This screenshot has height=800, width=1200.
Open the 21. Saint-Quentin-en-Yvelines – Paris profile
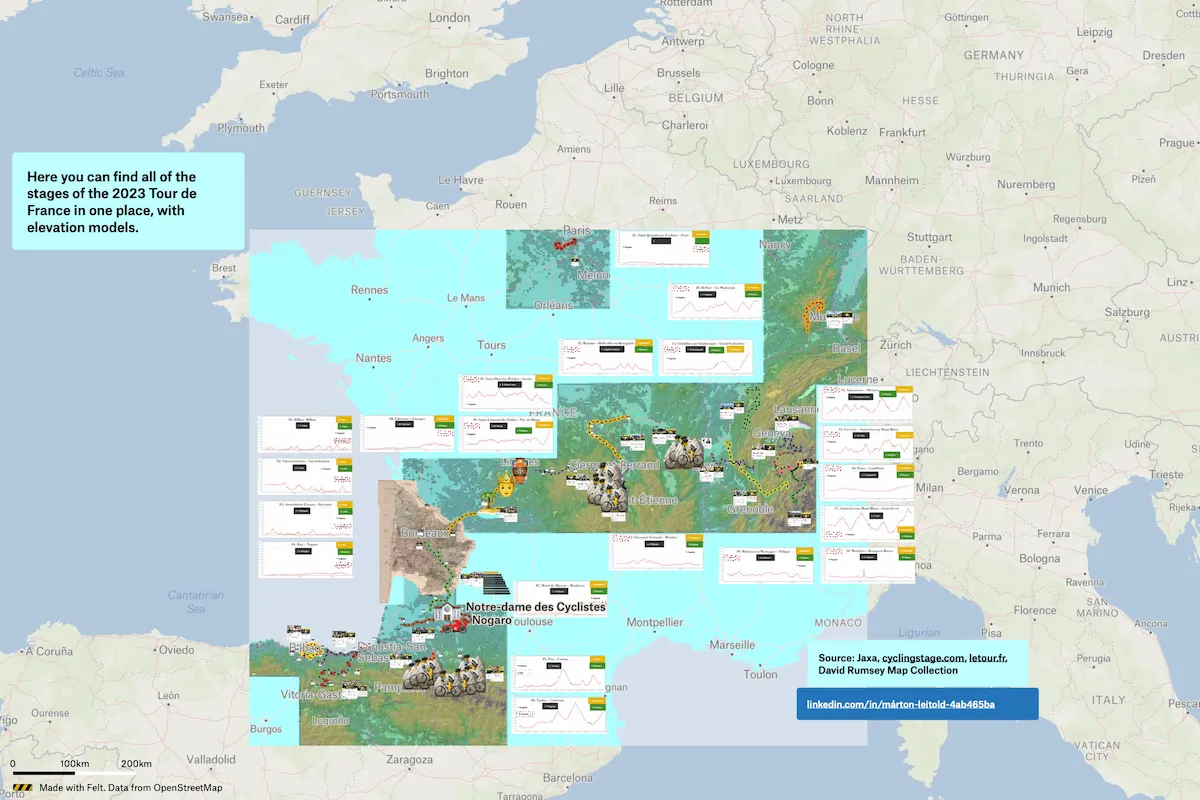click(x=664, y=248)
